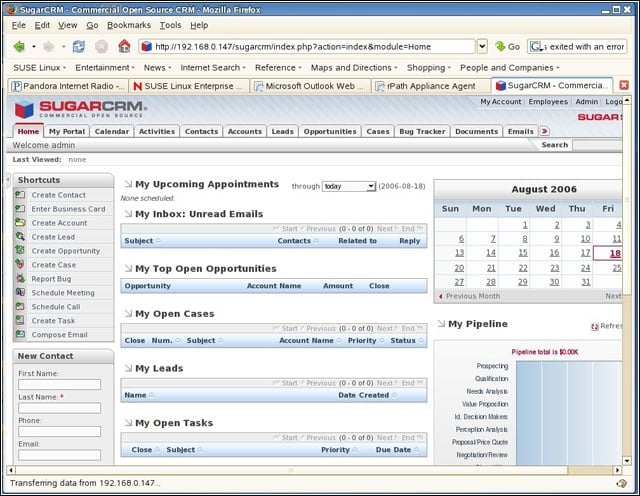Viewport: 640px width, 496px height.
Task: Click the horizontal scrollbar track
Action: (x=291, y=470)
